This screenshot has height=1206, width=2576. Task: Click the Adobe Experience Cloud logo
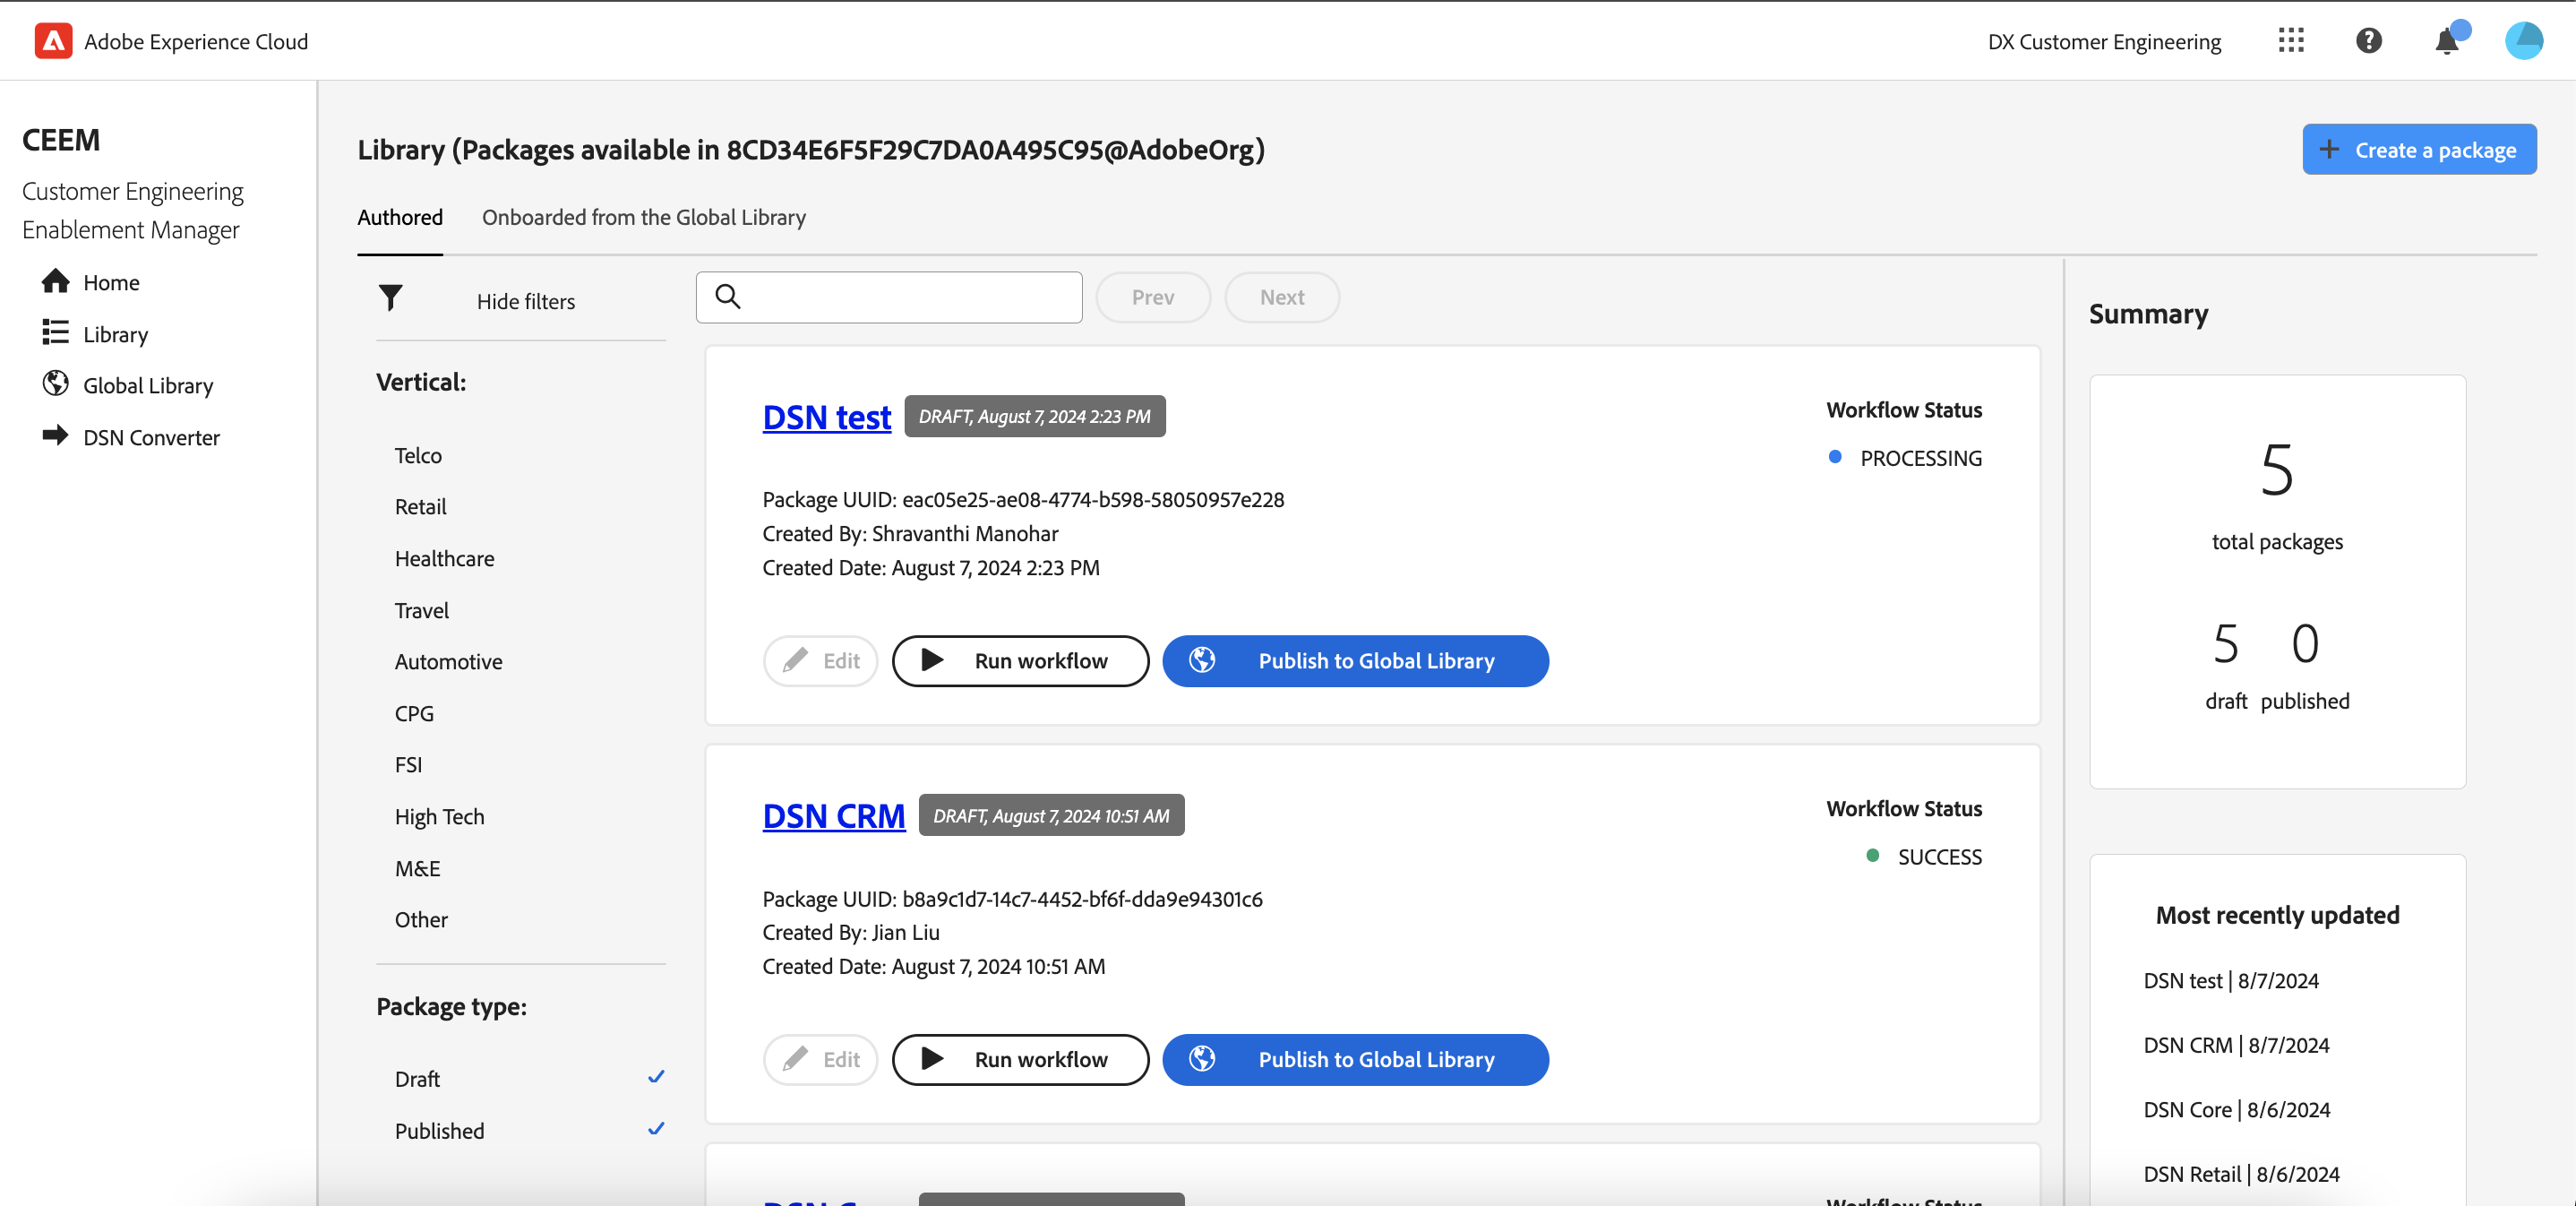pos(53,41)
